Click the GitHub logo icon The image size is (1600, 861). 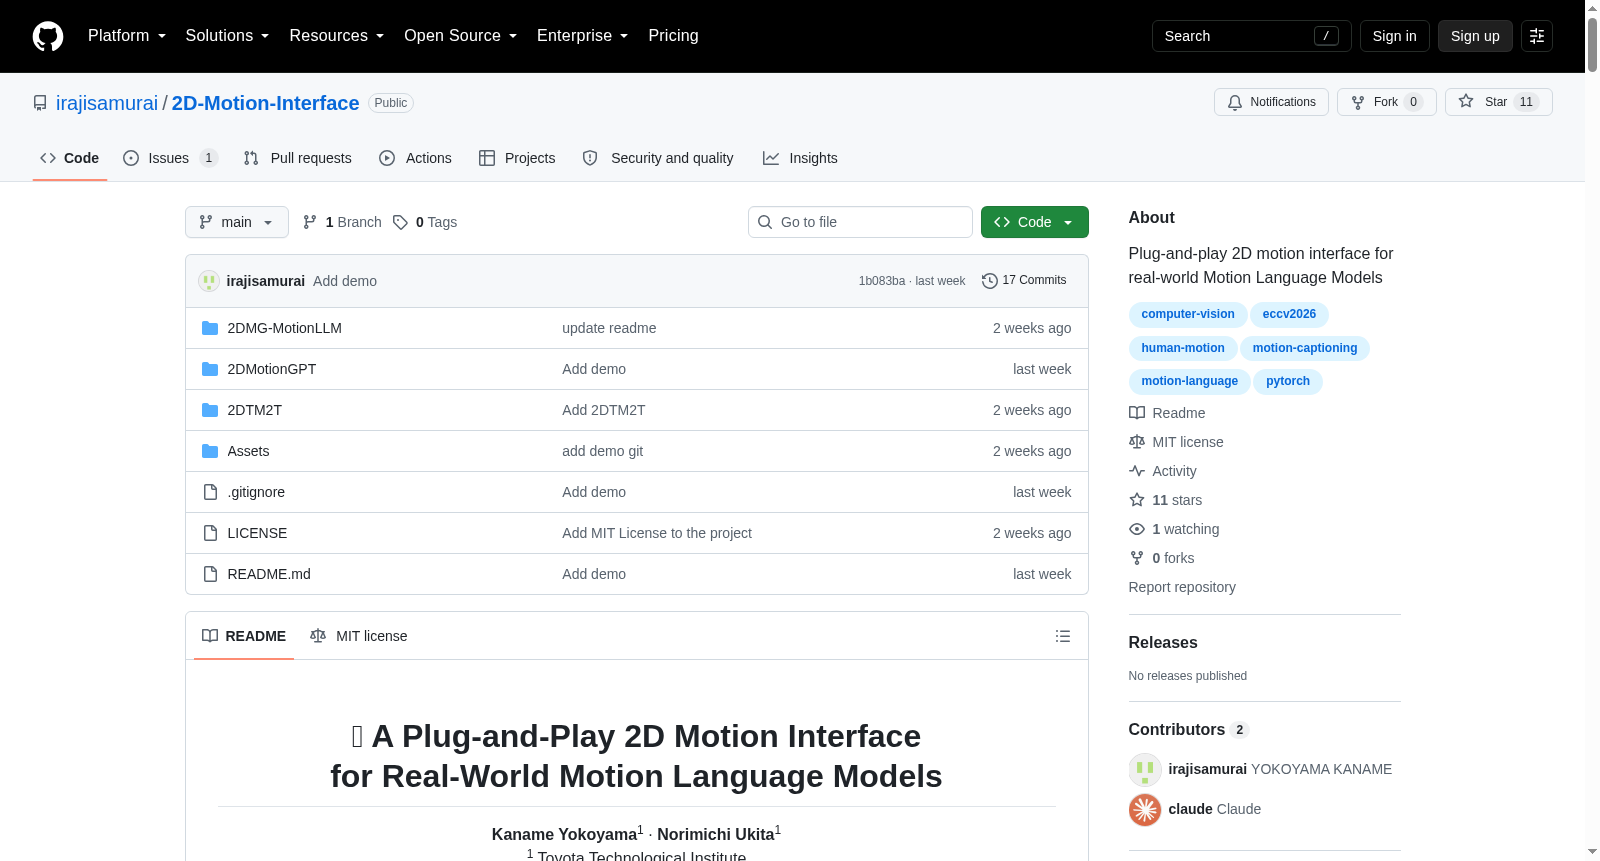(x=48, y=36)
